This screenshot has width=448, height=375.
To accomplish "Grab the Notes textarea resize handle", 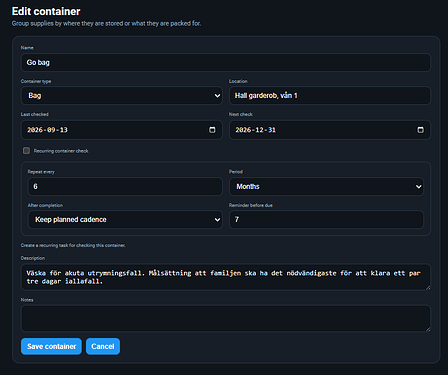I will [x=428, y=329].
